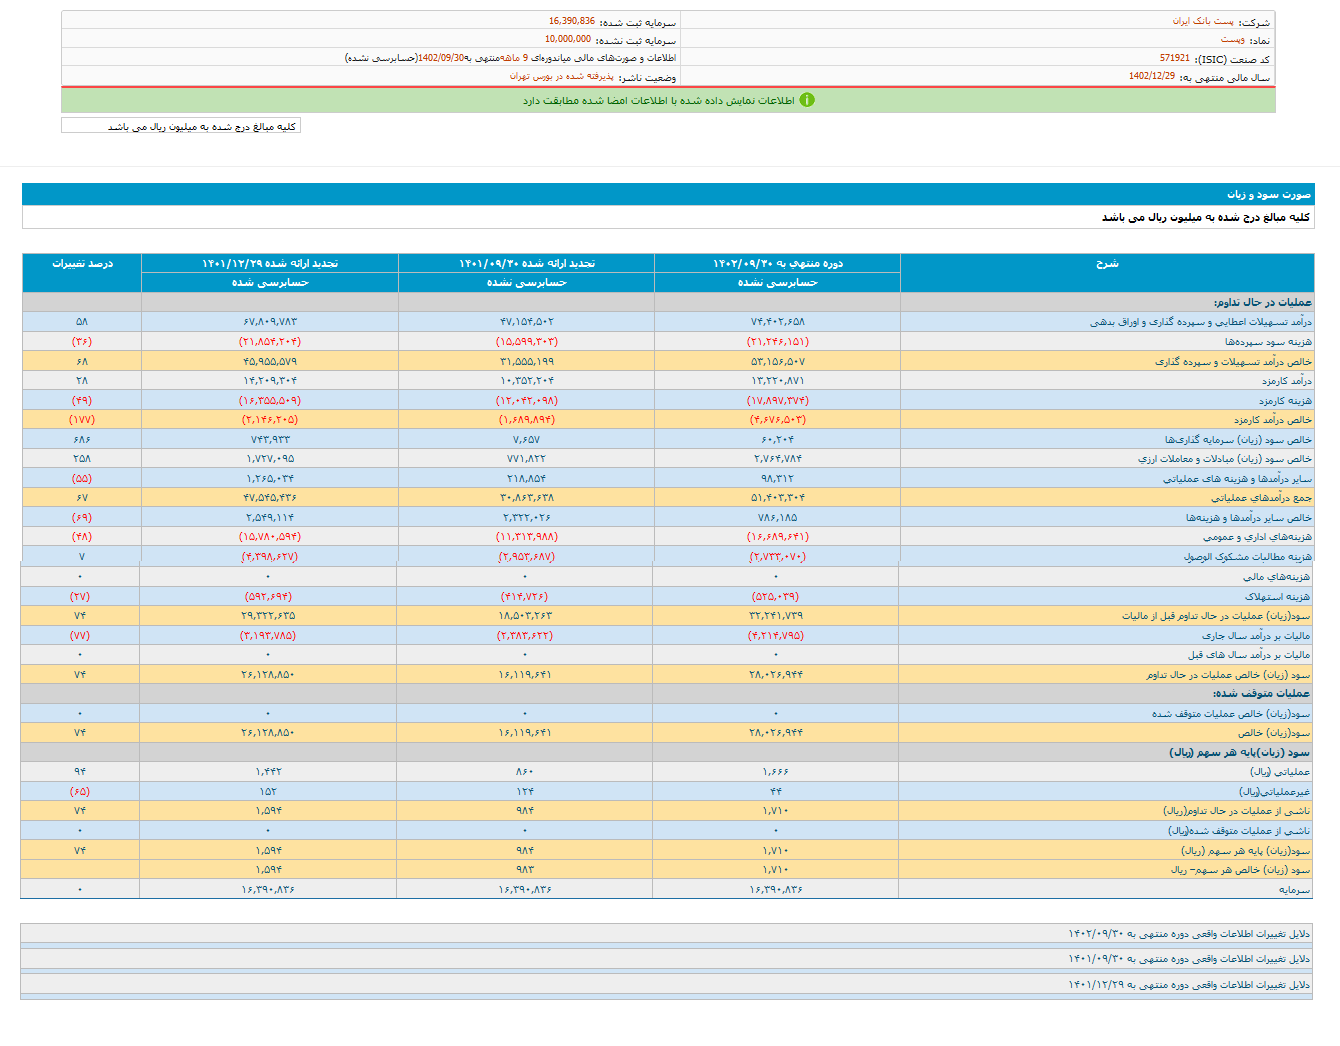
Task: Click the fiscal year end date 1402/12/29
Action: pos(1152,77)
